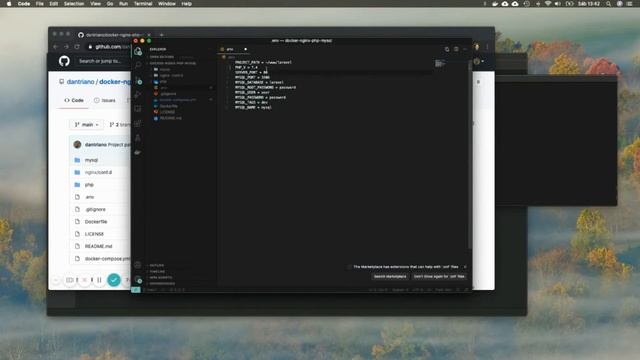Open .gitignore in the VS Code Explorer

coord(168,94)
